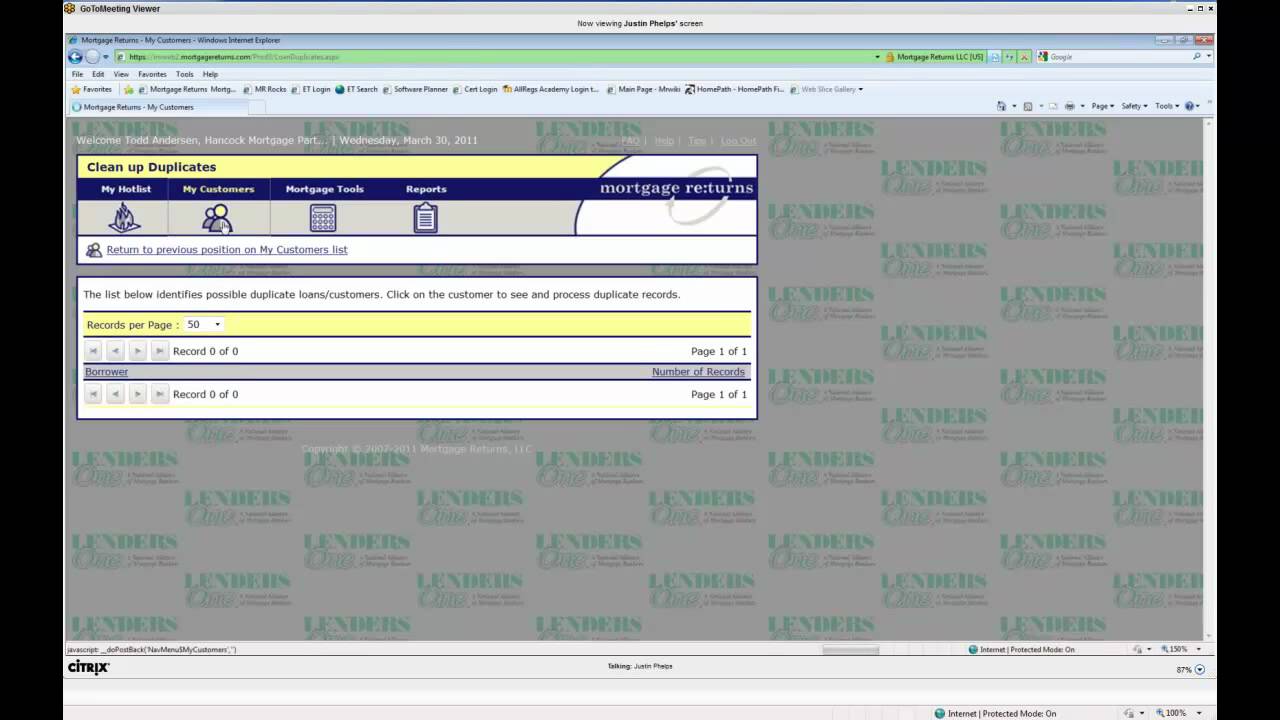This screenshot has height=720, width=1280.
Task: Open the IE Safety dropdown menu
Action: click(1134, 106)
